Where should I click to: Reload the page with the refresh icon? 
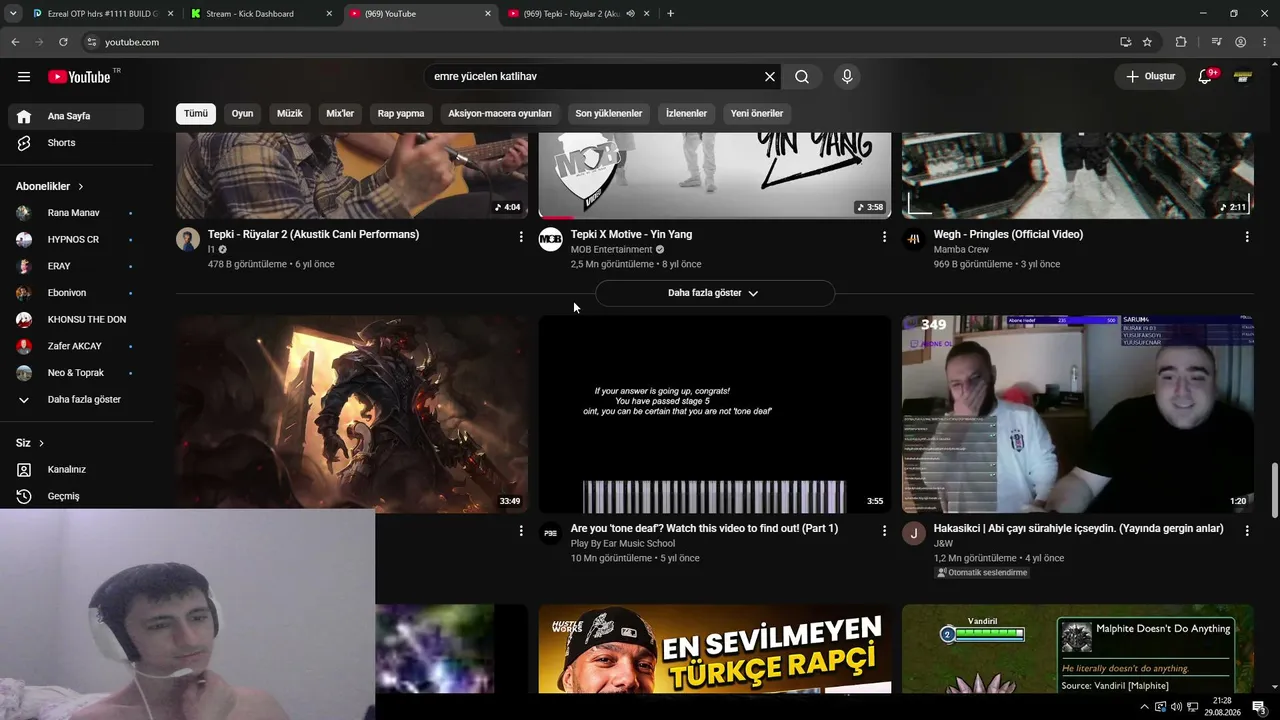click(63, 42)
